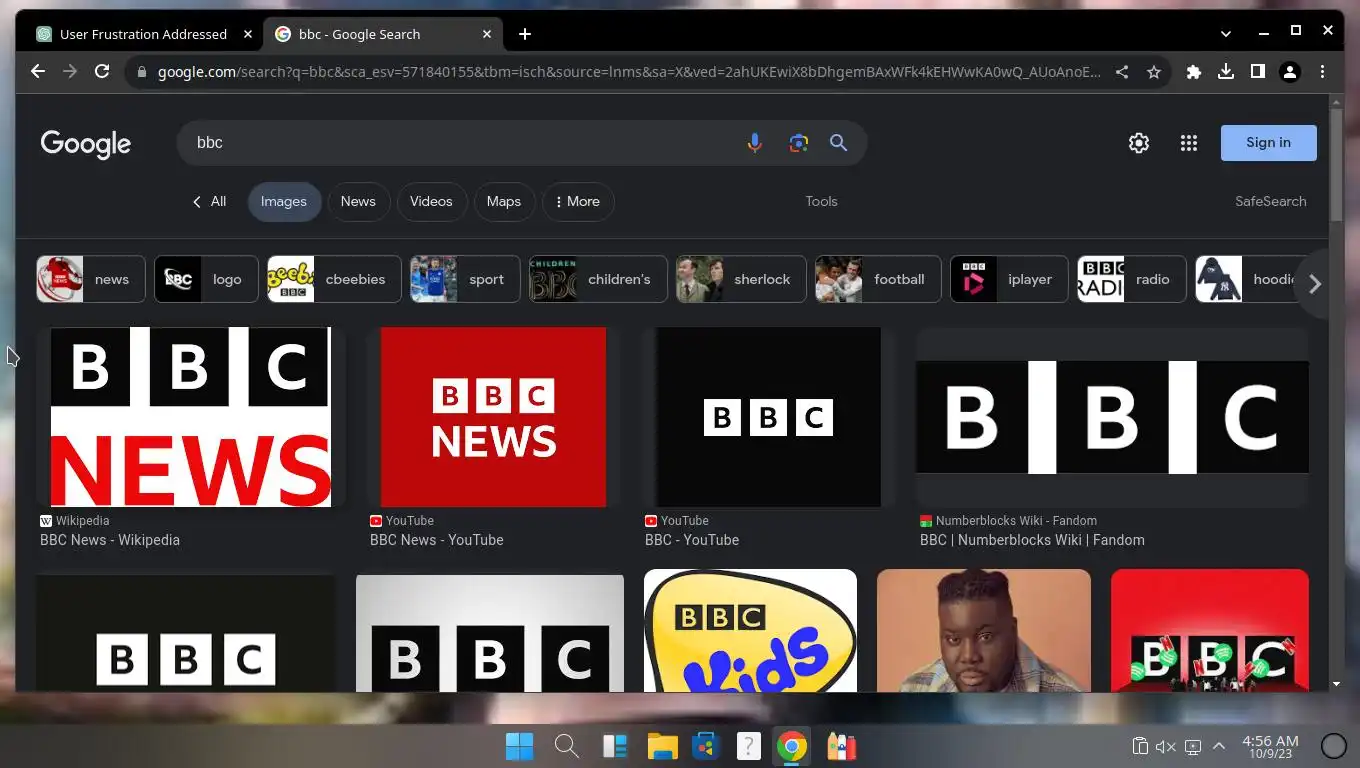The height and width of the screenshot is (768, 1360).
Task: Filter images by the news chip
Action: pyautogui.click(x=91, y=279)
